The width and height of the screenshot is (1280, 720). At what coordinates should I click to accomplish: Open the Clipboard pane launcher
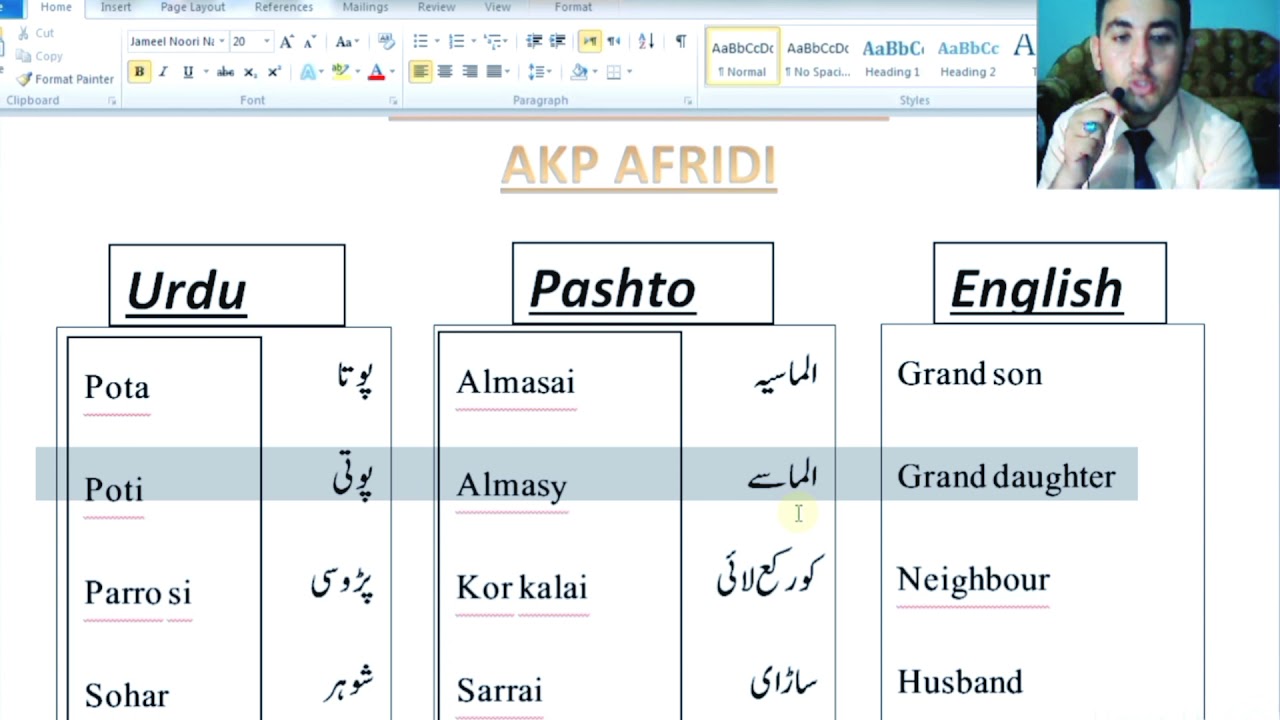point(111,101)
